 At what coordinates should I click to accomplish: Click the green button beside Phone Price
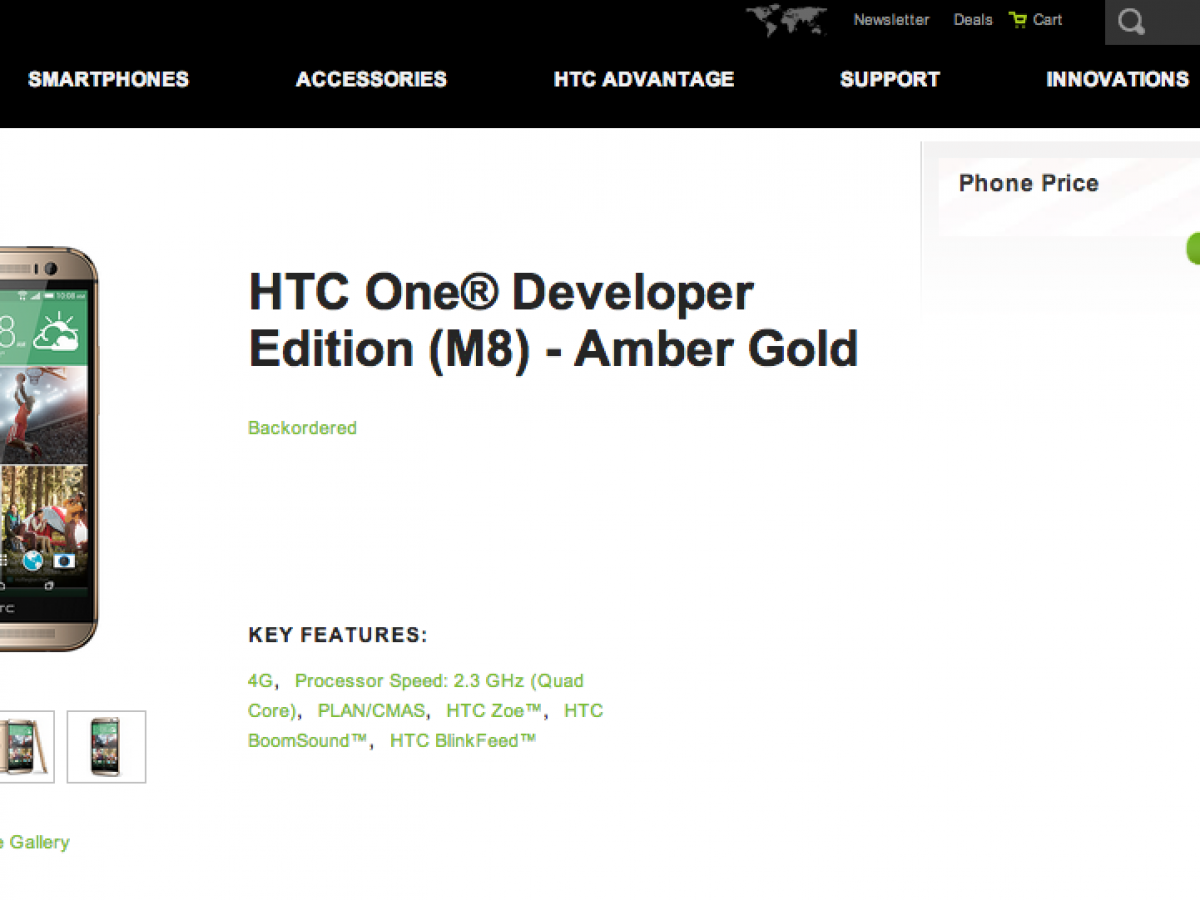tap(1193, 249)
